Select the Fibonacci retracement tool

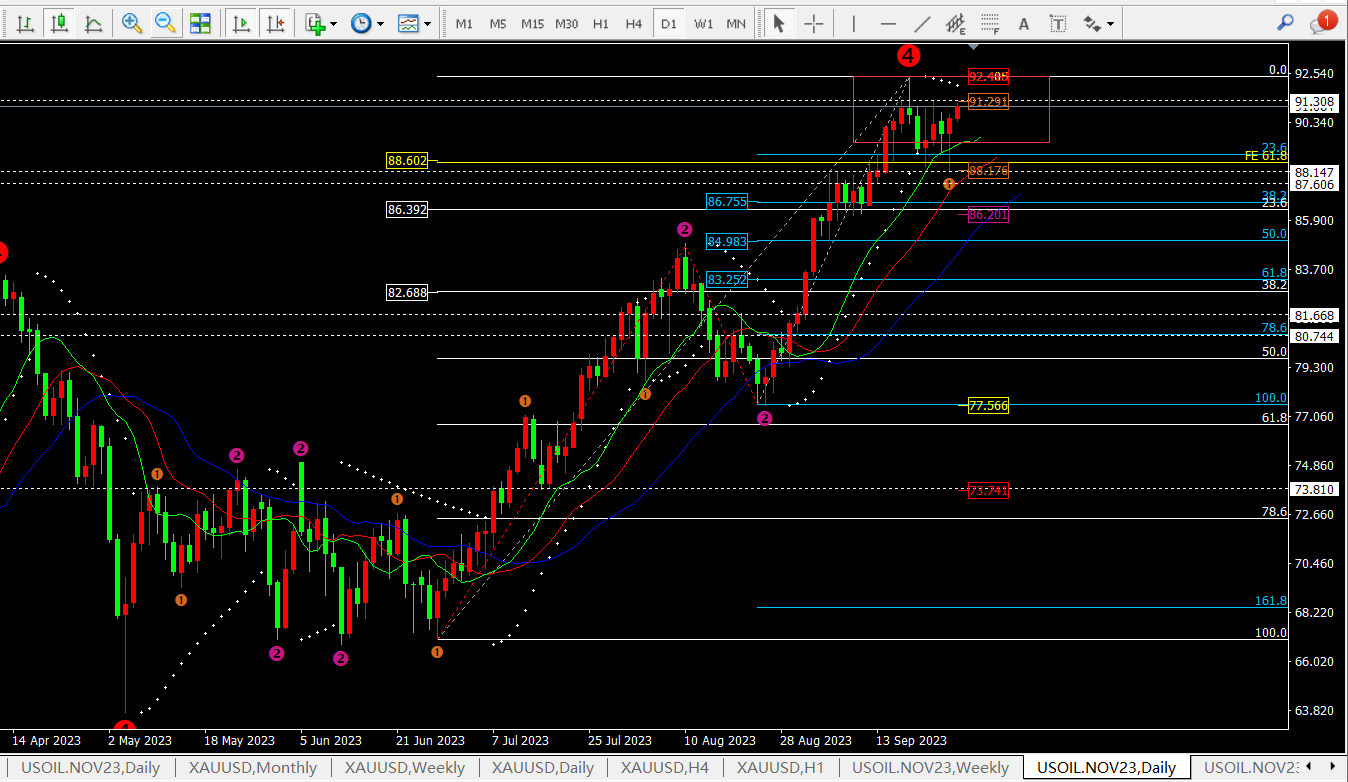(990, 23)
